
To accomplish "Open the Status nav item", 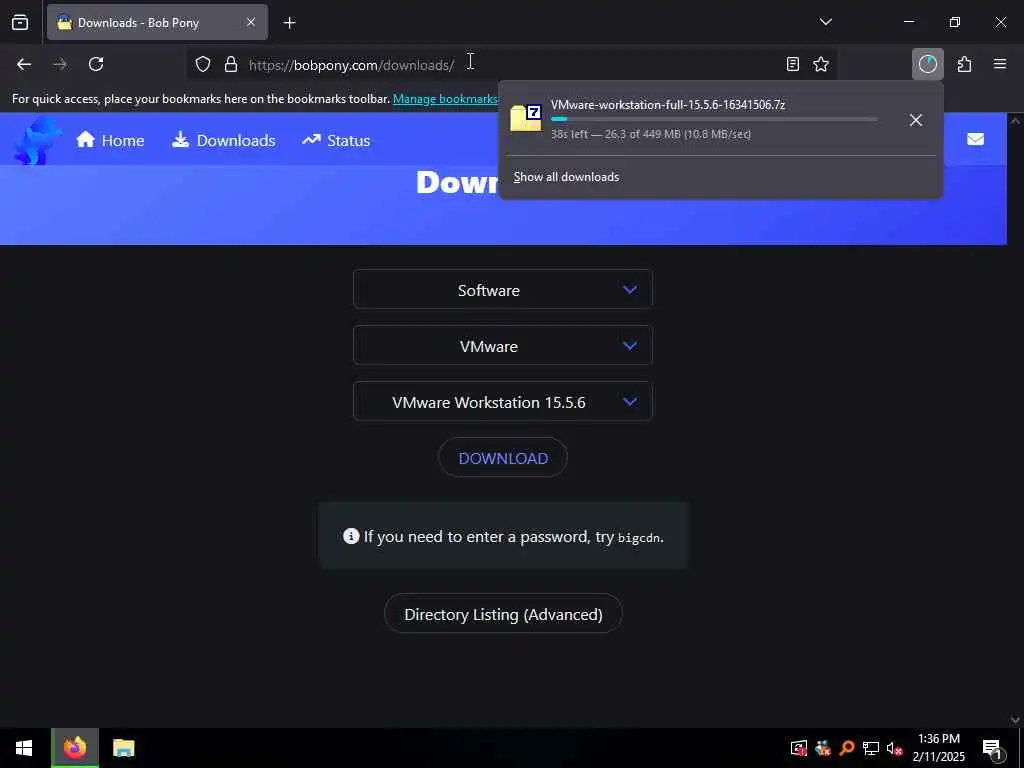I will click(x=336, y=140).
